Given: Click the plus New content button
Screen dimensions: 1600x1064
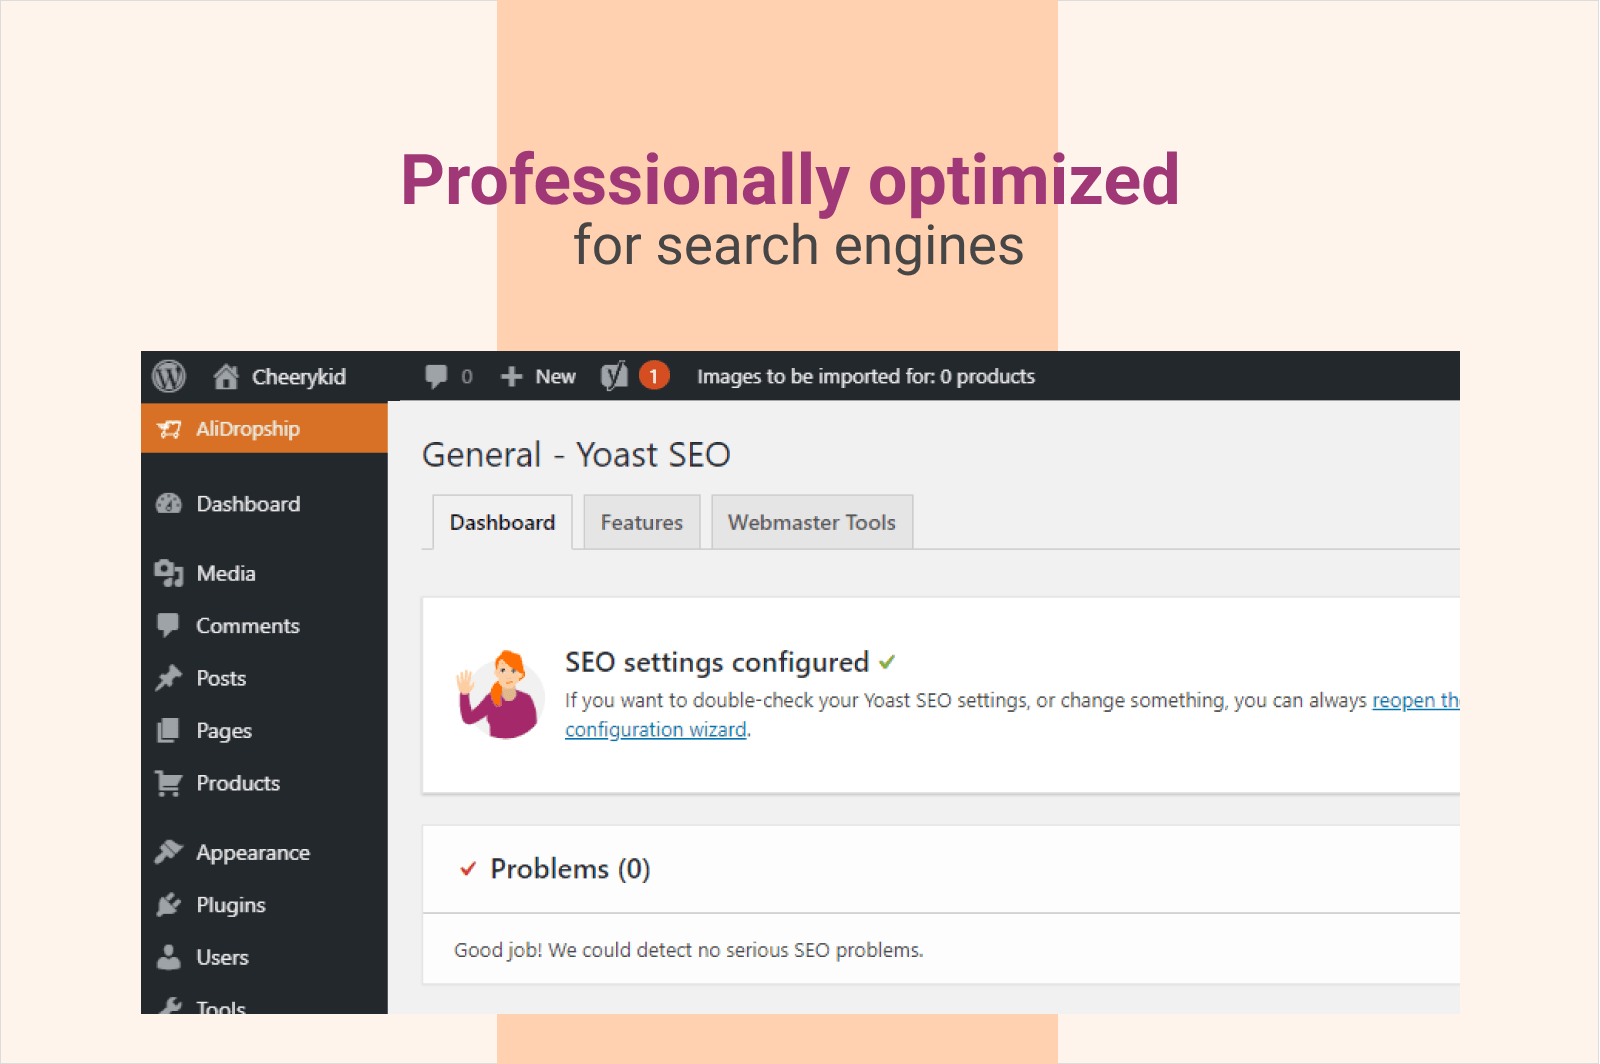Looking at the screenshot, I should click(538, 376).
